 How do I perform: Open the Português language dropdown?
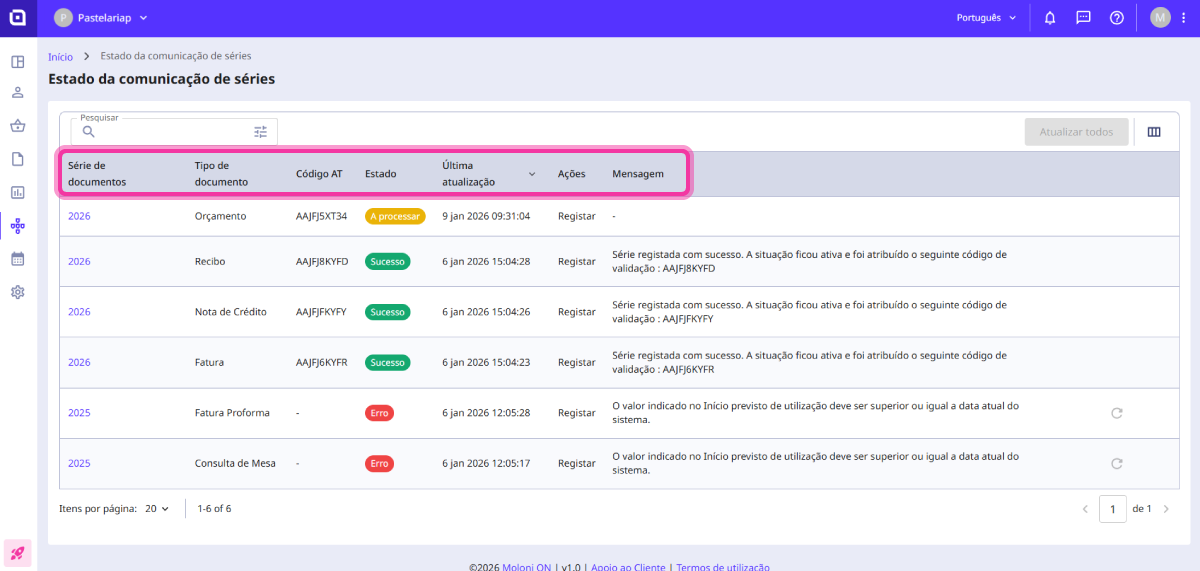pyautogui.click(x=986, y=18)
